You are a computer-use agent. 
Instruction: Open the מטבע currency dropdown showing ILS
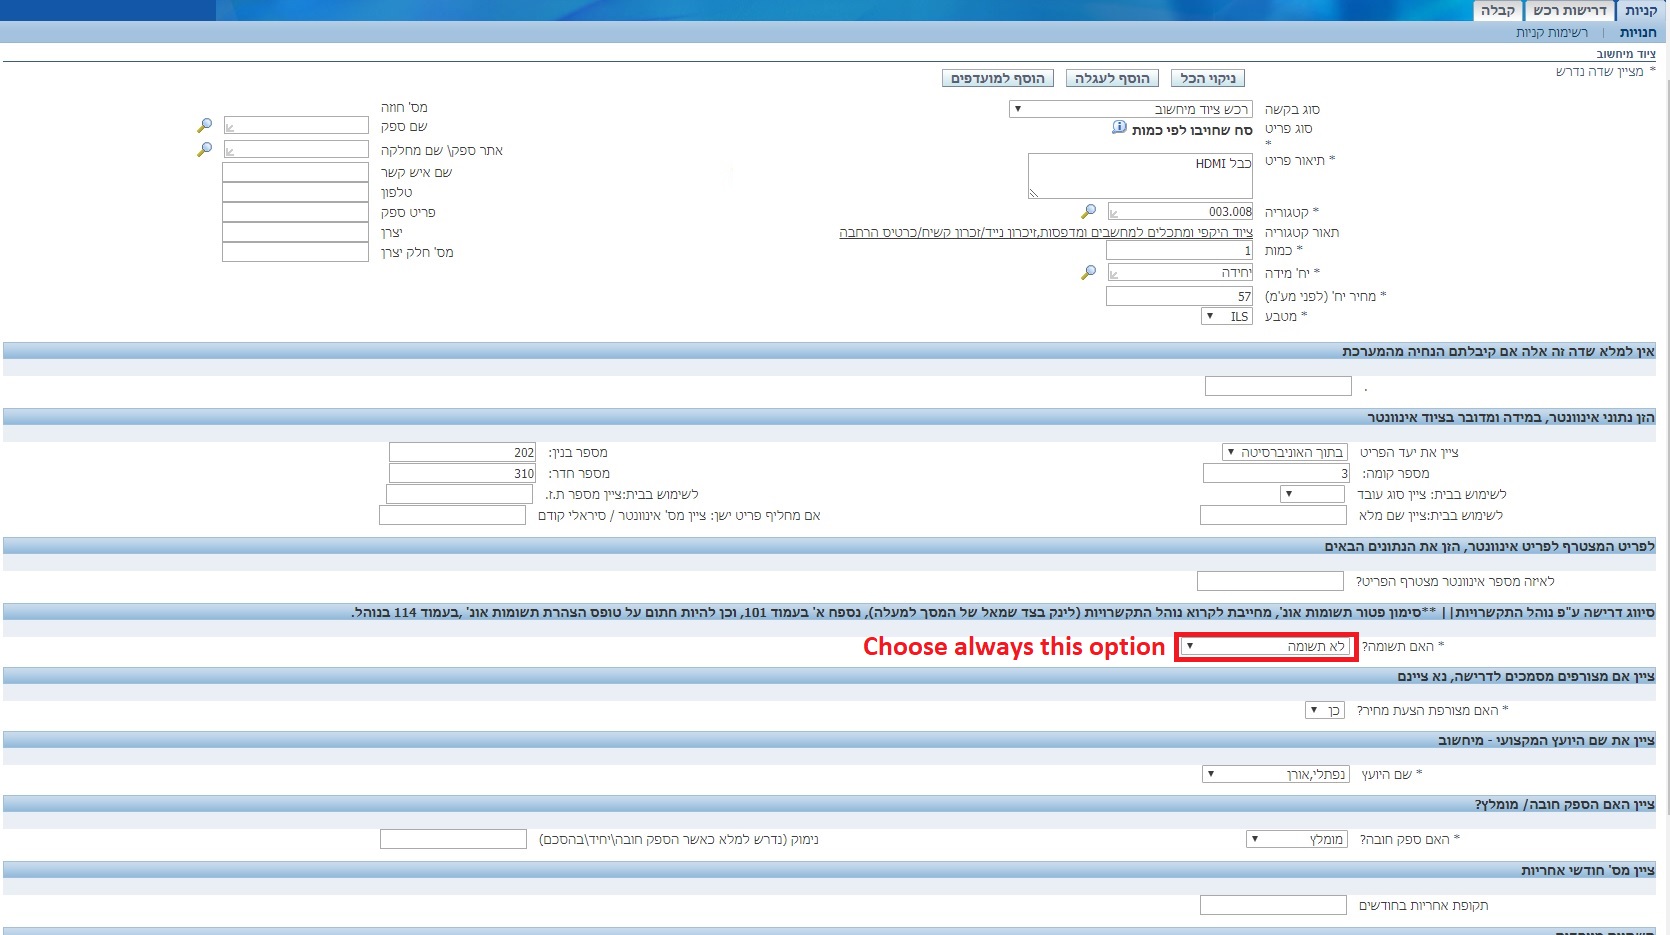click(x=1226, y=316)
